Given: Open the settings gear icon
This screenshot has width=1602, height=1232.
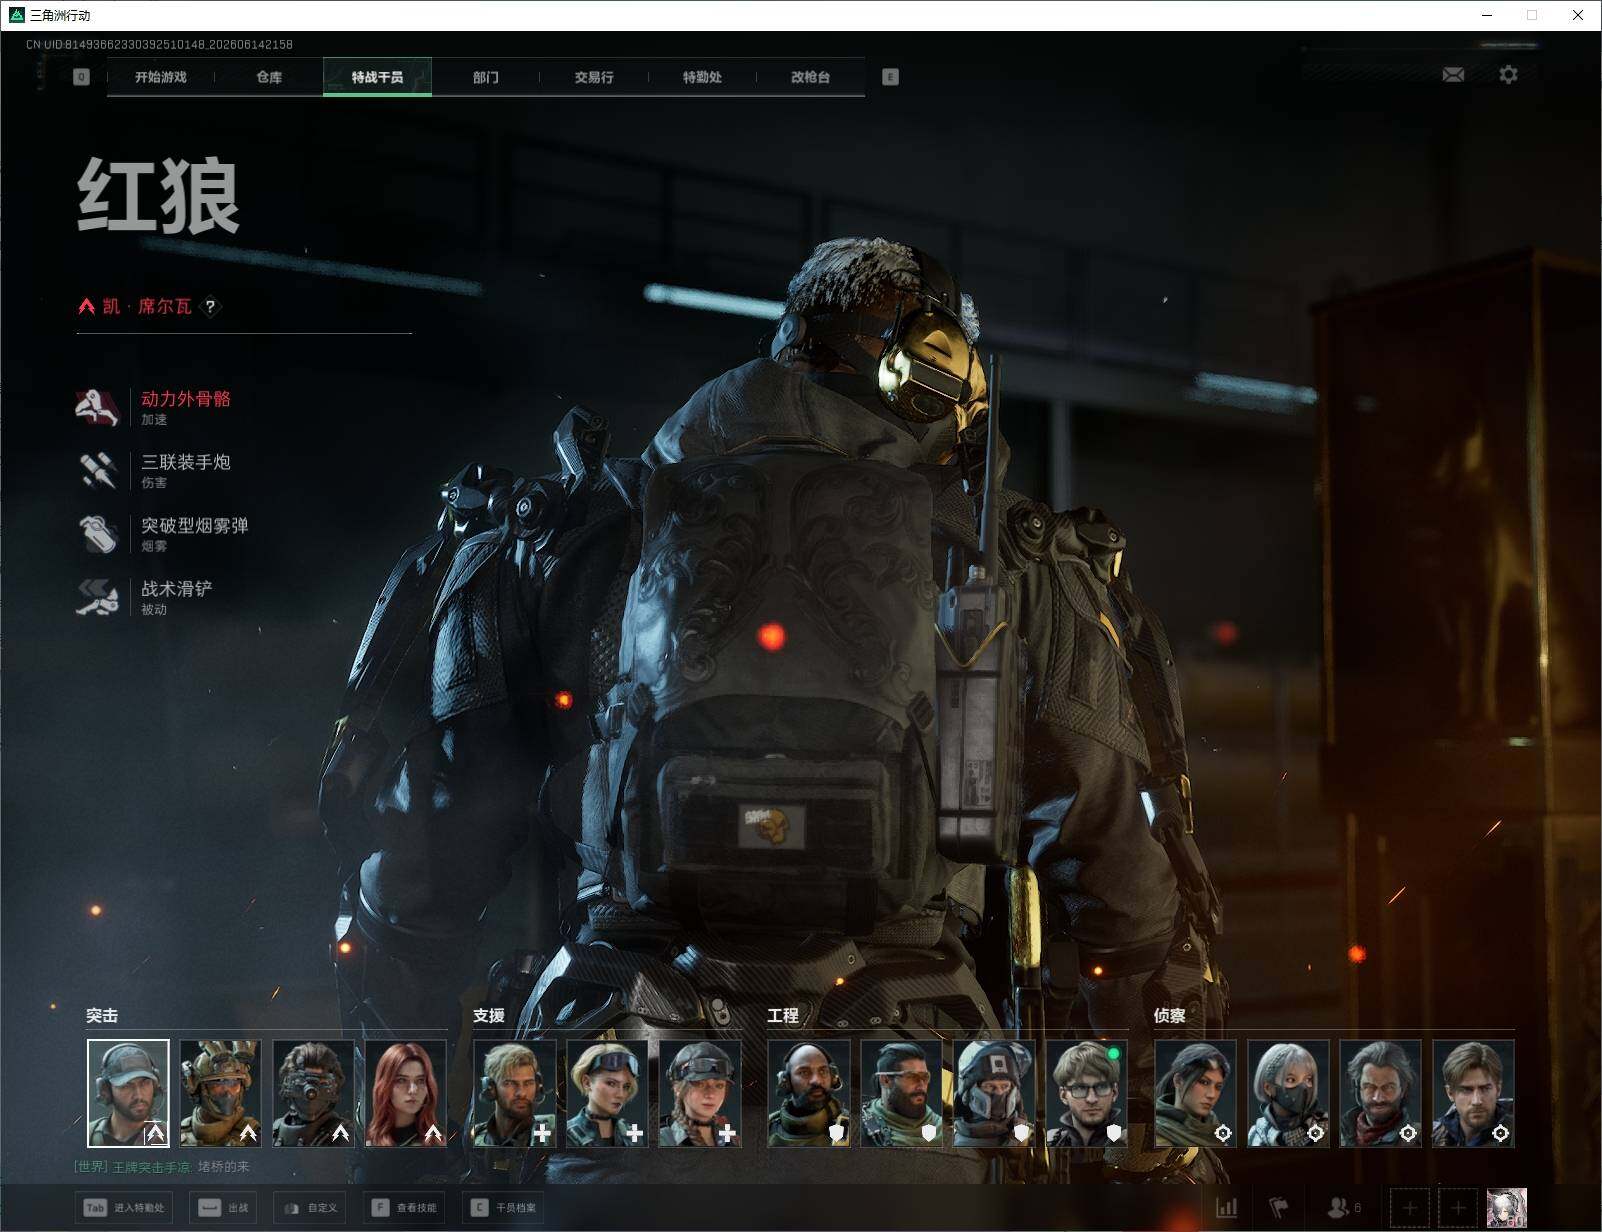Looking at the screenshot, I should [1508, 75].
